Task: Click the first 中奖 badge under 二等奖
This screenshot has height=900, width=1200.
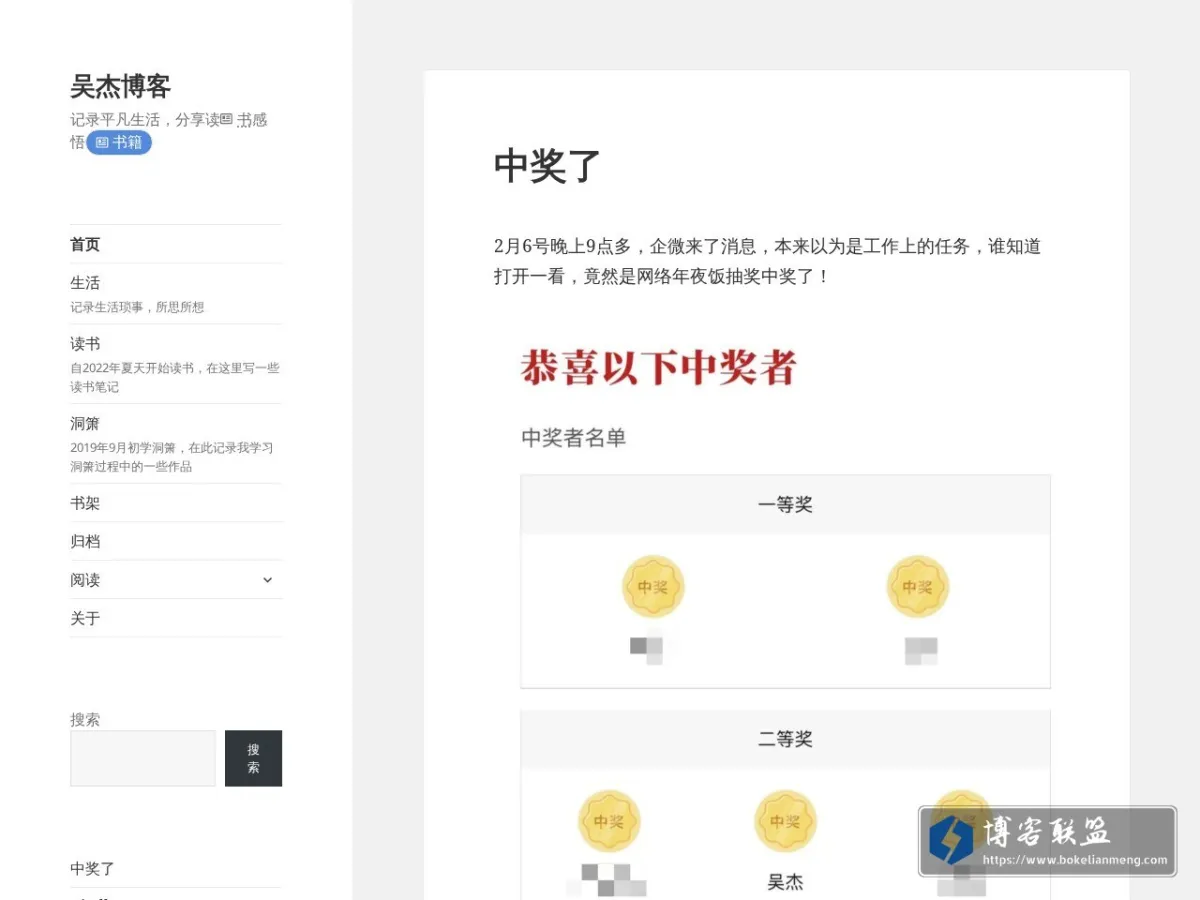Action: pos(609,821)
